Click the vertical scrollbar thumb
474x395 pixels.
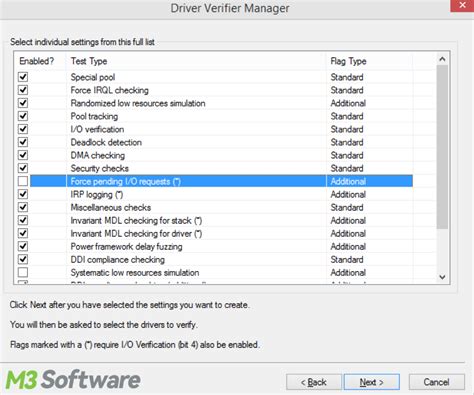442,147
